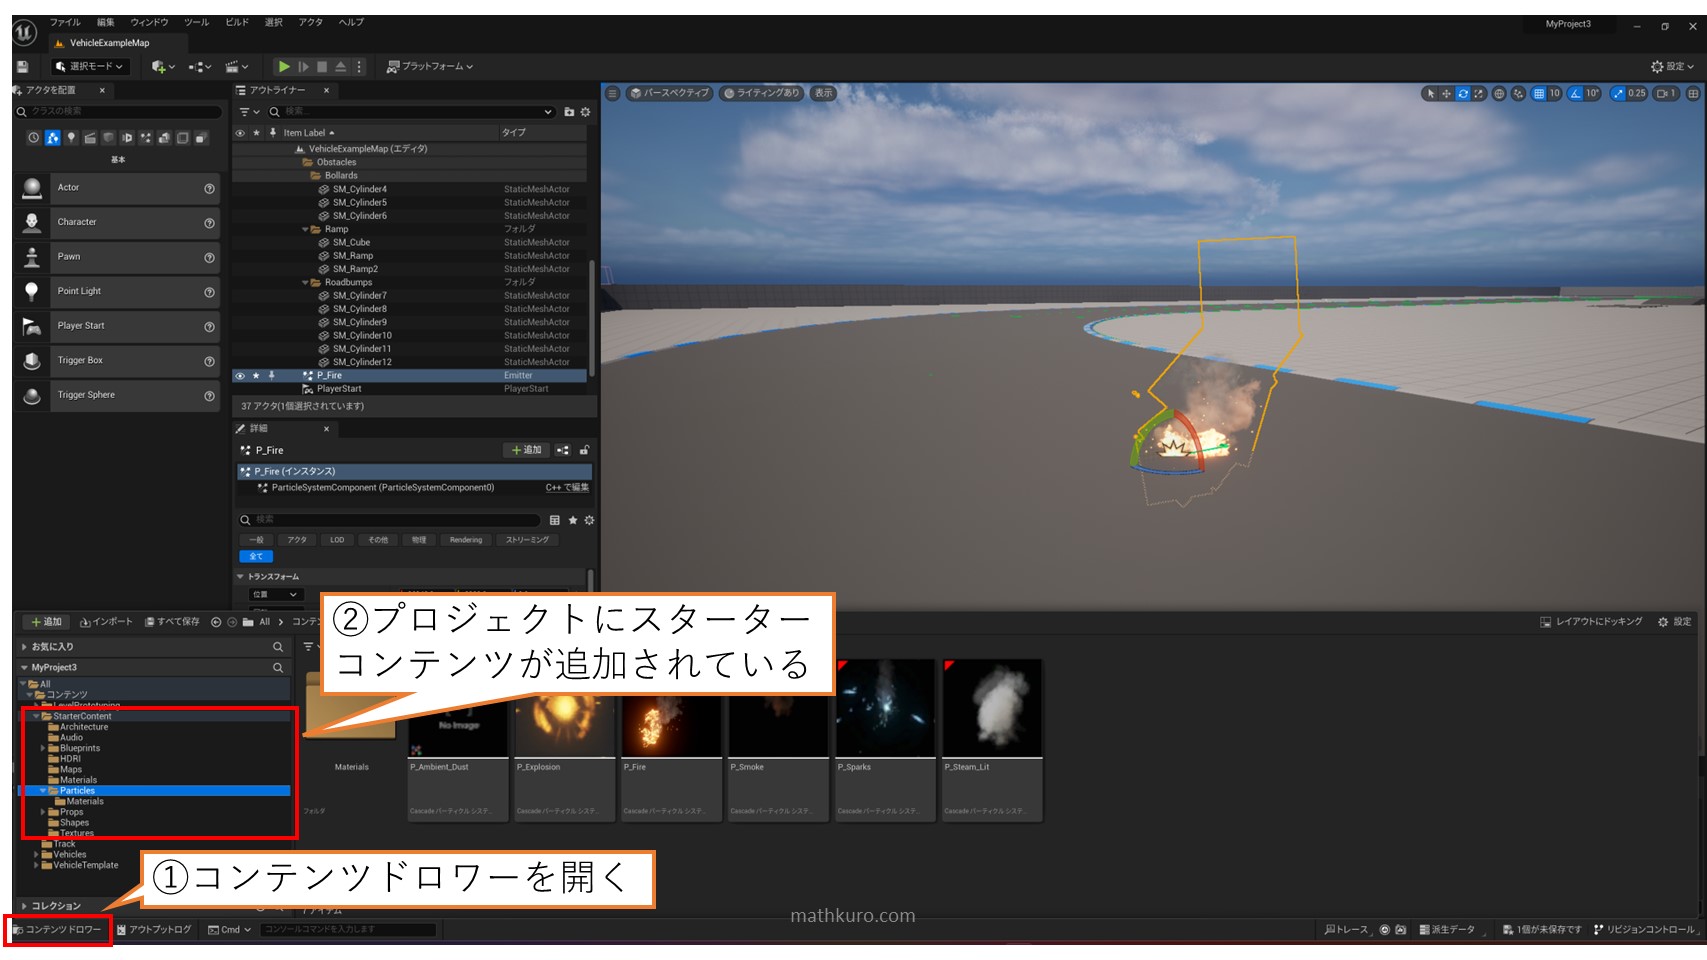Open the Details property matrix table icon
The width and height of the screenshot is (1707, 960).
(x=555, y=520)
